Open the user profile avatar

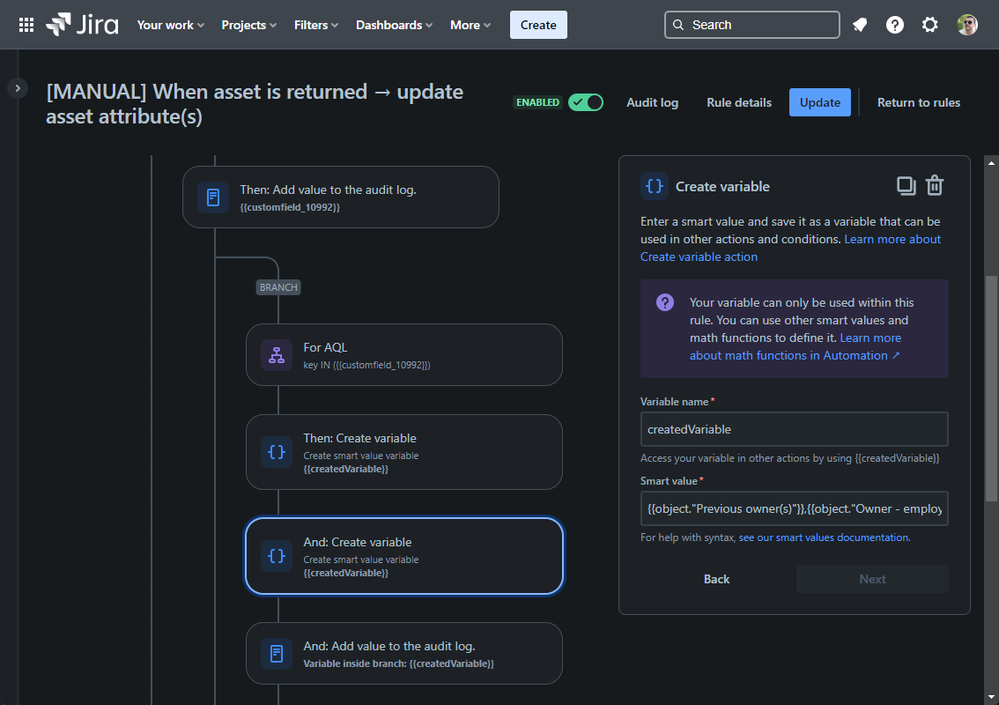point(967,25)
